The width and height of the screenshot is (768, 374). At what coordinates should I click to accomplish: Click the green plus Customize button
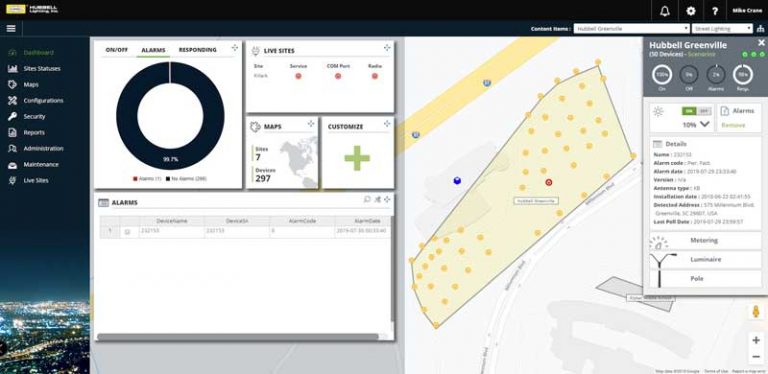coord(357,158)
